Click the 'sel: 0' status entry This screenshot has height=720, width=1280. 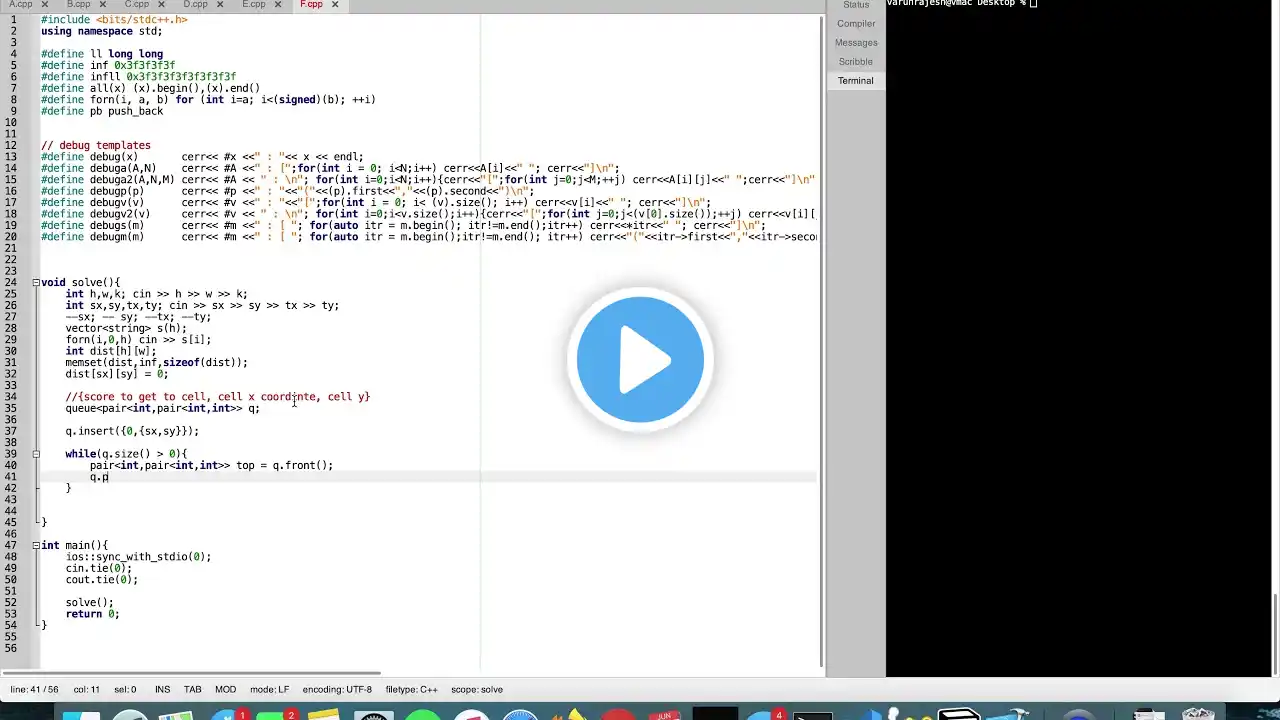[125, 689]
